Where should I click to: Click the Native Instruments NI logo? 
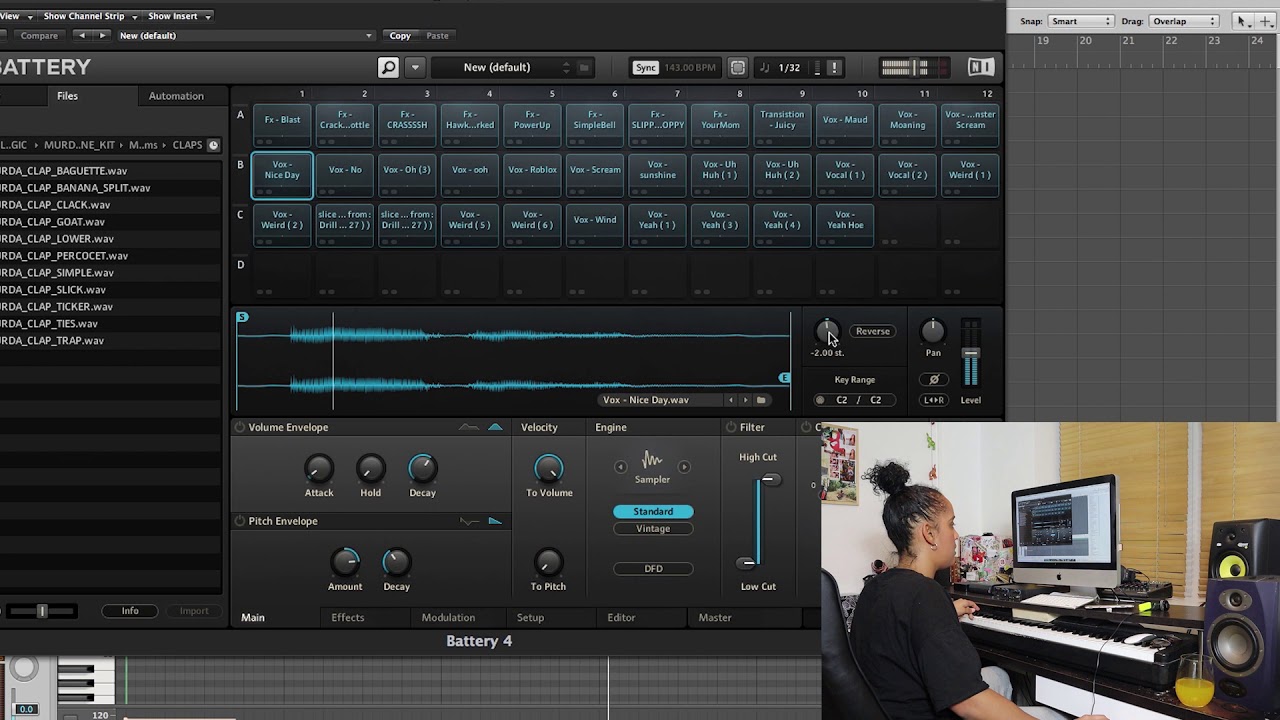[x=981, y=67]
